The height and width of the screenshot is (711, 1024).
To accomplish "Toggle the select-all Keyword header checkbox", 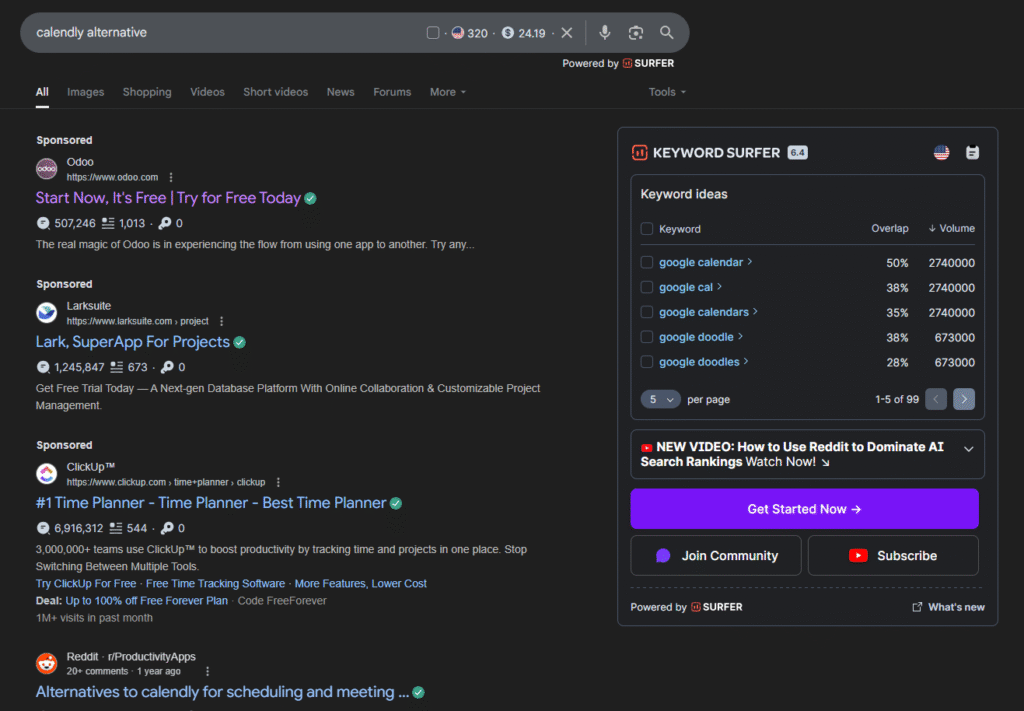I will click(647, 229).
